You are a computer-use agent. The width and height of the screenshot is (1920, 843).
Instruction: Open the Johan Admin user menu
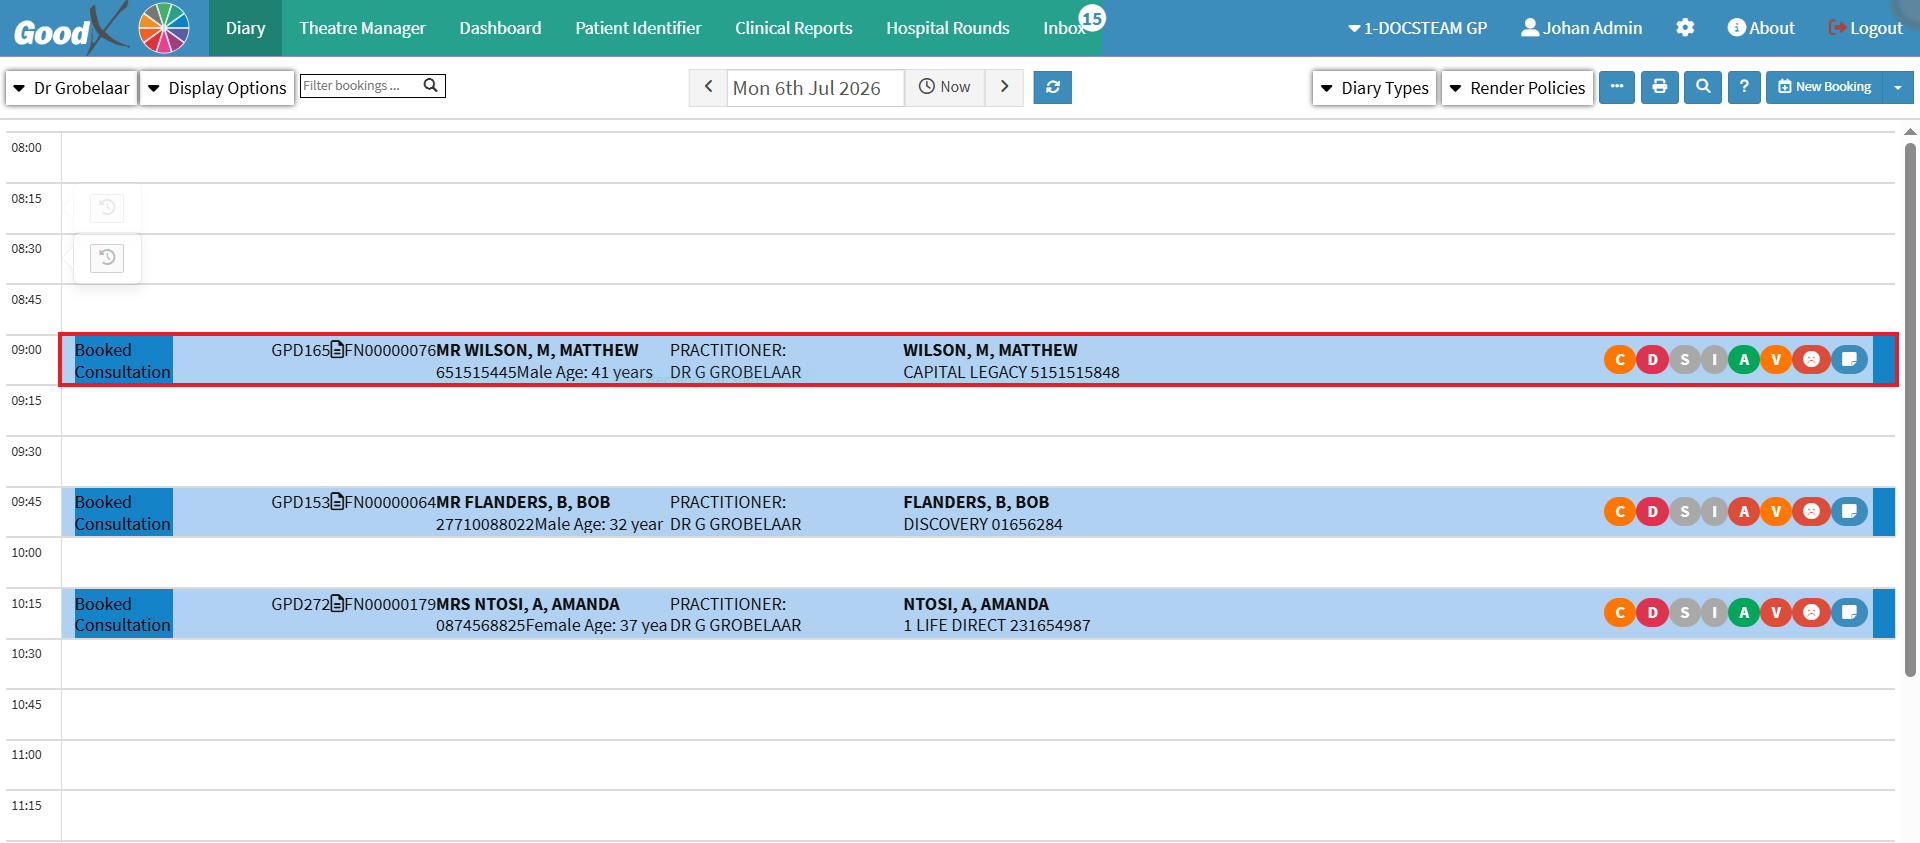click(1581, 28)
